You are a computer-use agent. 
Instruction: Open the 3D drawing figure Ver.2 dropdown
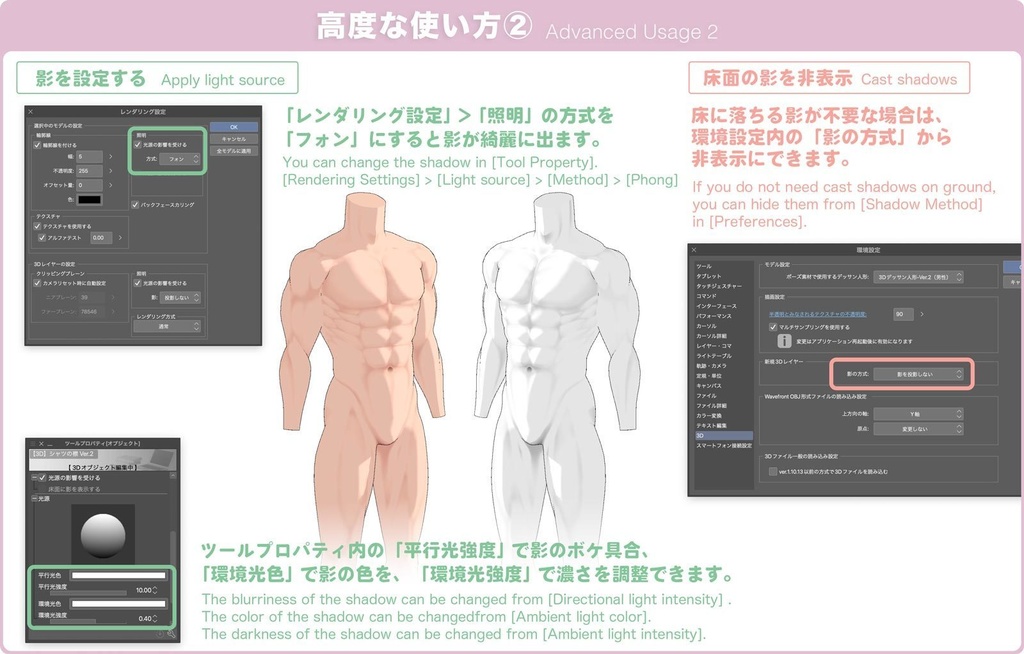coord(916,278)
